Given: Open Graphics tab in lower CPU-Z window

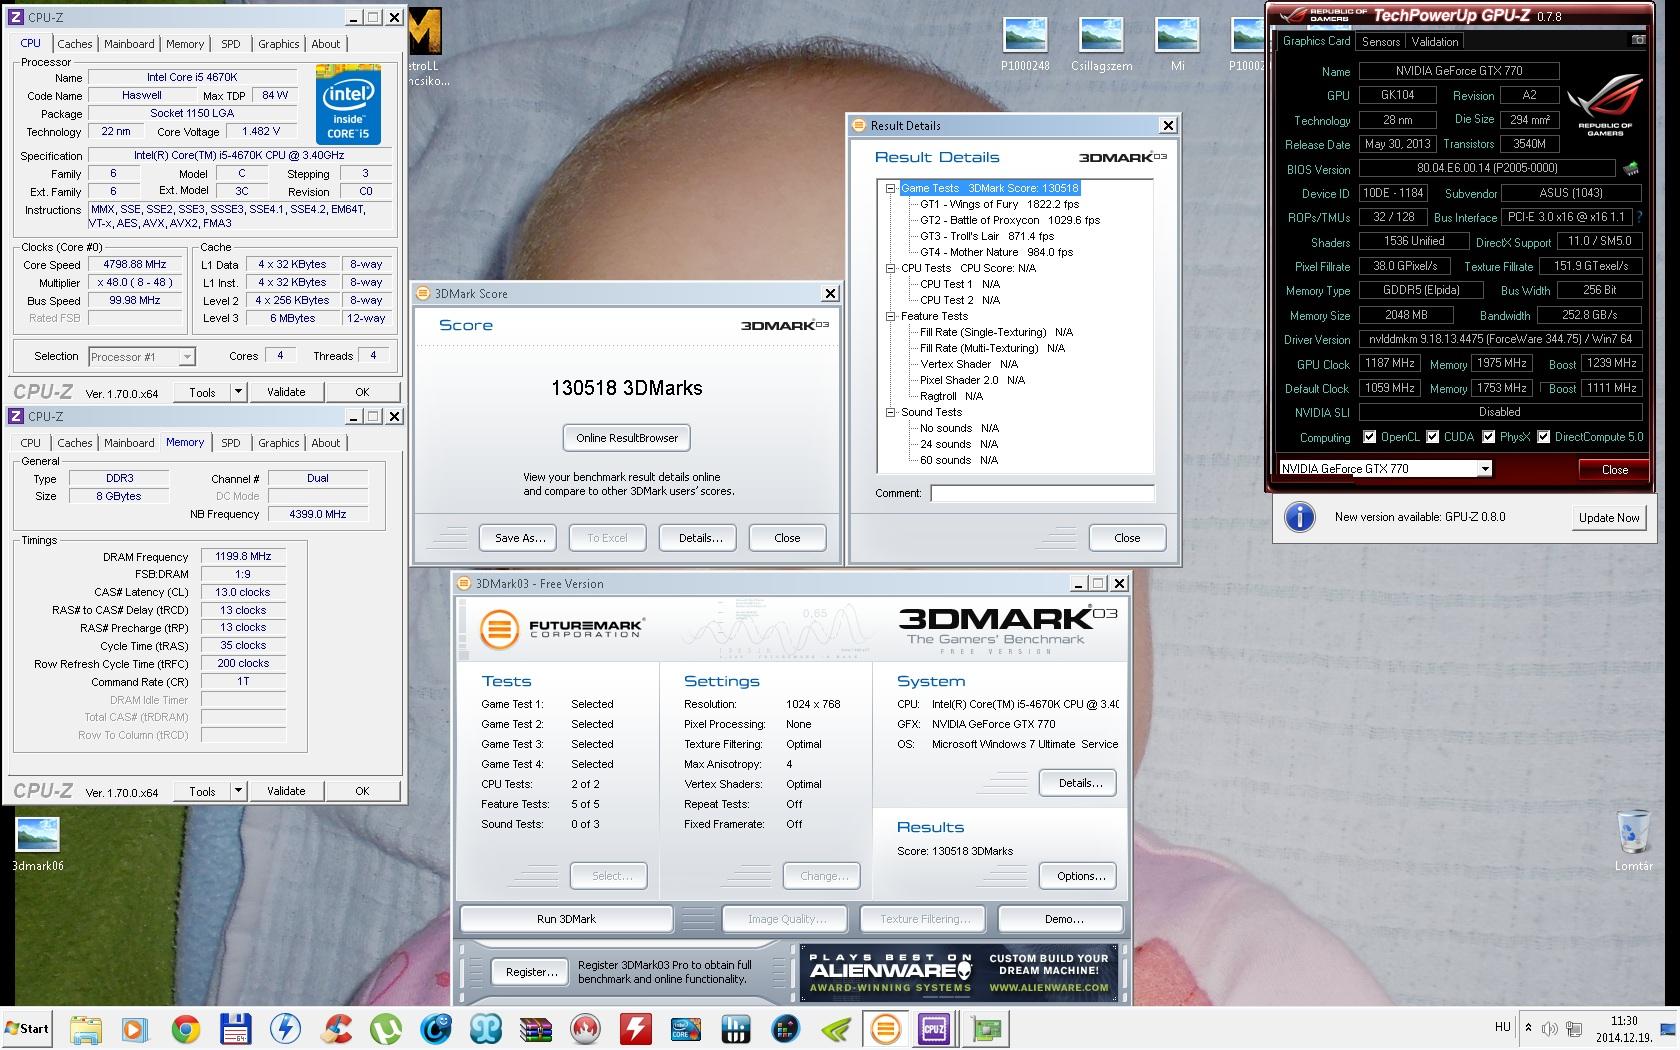Looking at the screenshot, I should (279, 443).
